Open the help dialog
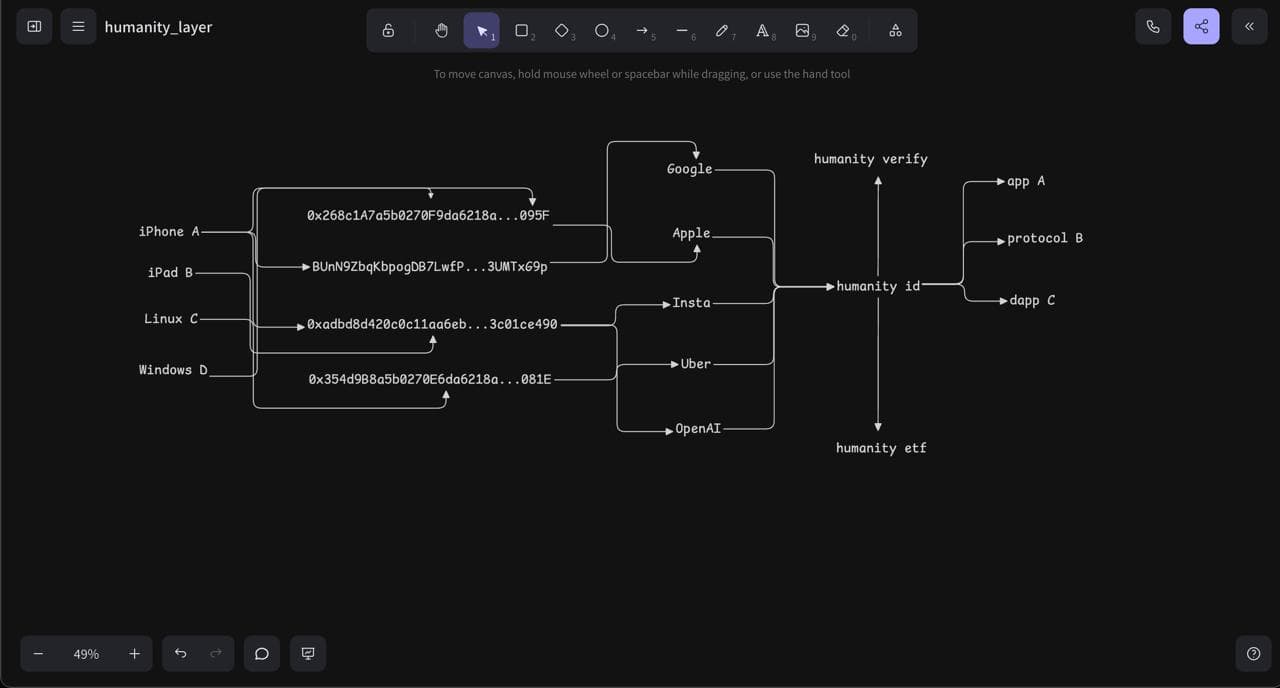This screenshot has height=688, width=1280. pyautogui.click(x=1253, y=653)
